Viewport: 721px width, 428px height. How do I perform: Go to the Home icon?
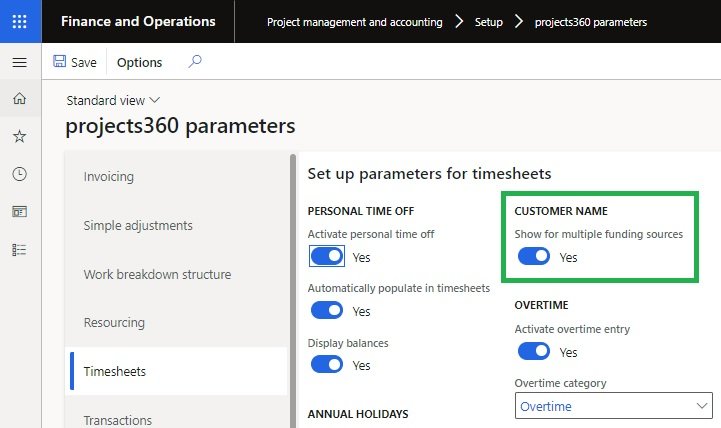[x=20, y=98]
